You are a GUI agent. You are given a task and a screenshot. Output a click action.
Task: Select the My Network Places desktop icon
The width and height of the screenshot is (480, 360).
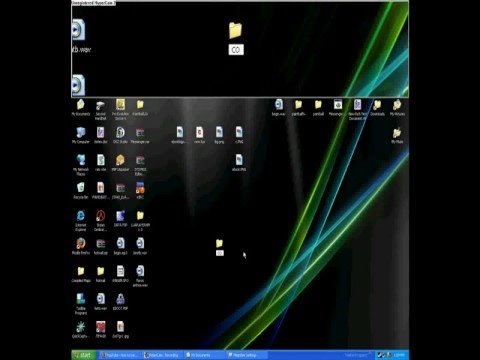(x=81, y=165)
